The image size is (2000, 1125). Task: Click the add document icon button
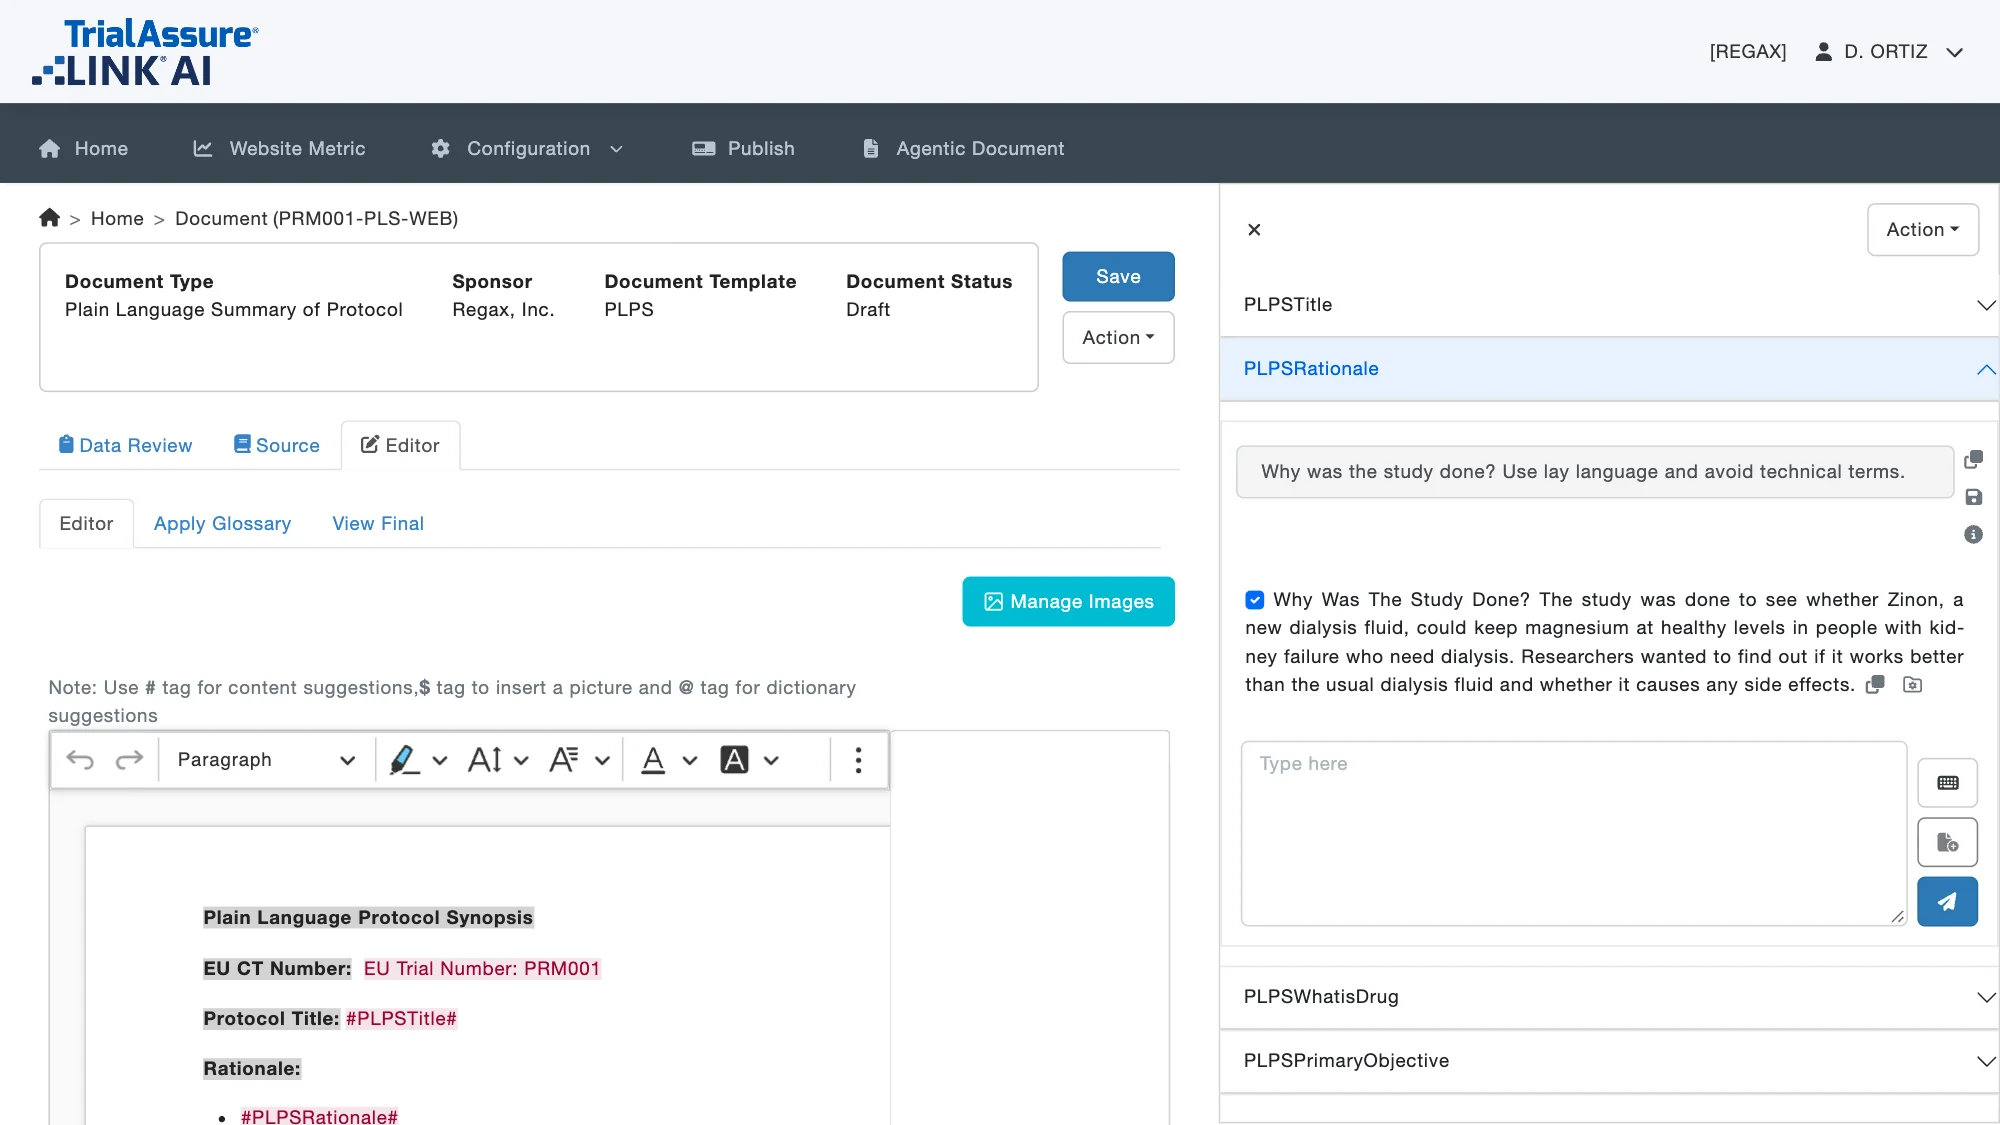(x=1947, y=842)
